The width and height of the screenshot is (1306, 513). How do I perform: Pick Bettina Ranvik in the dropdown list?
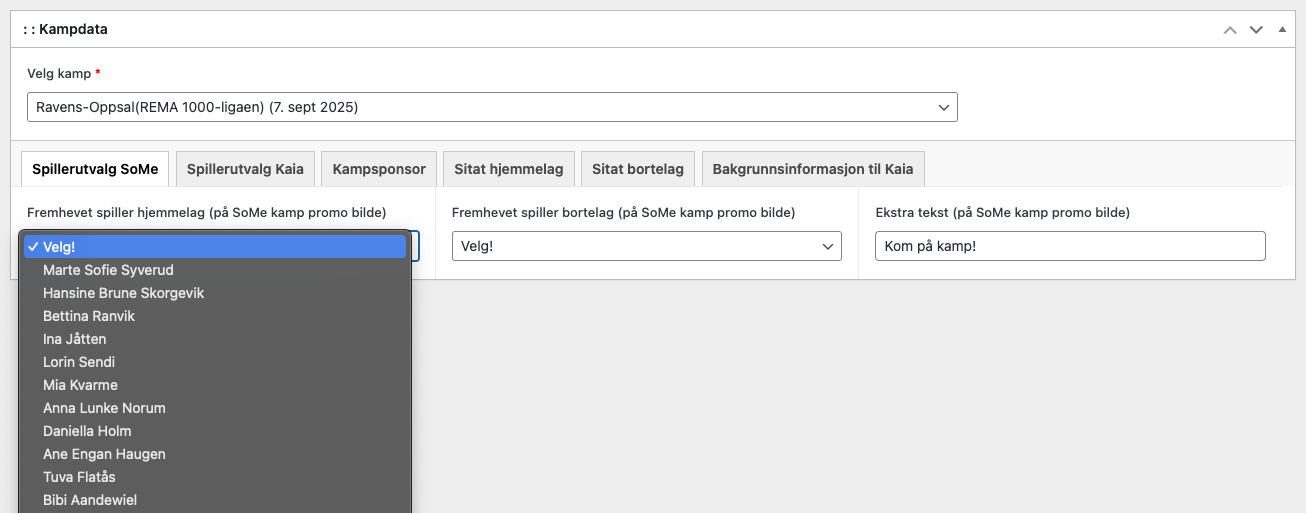point(89,316)
